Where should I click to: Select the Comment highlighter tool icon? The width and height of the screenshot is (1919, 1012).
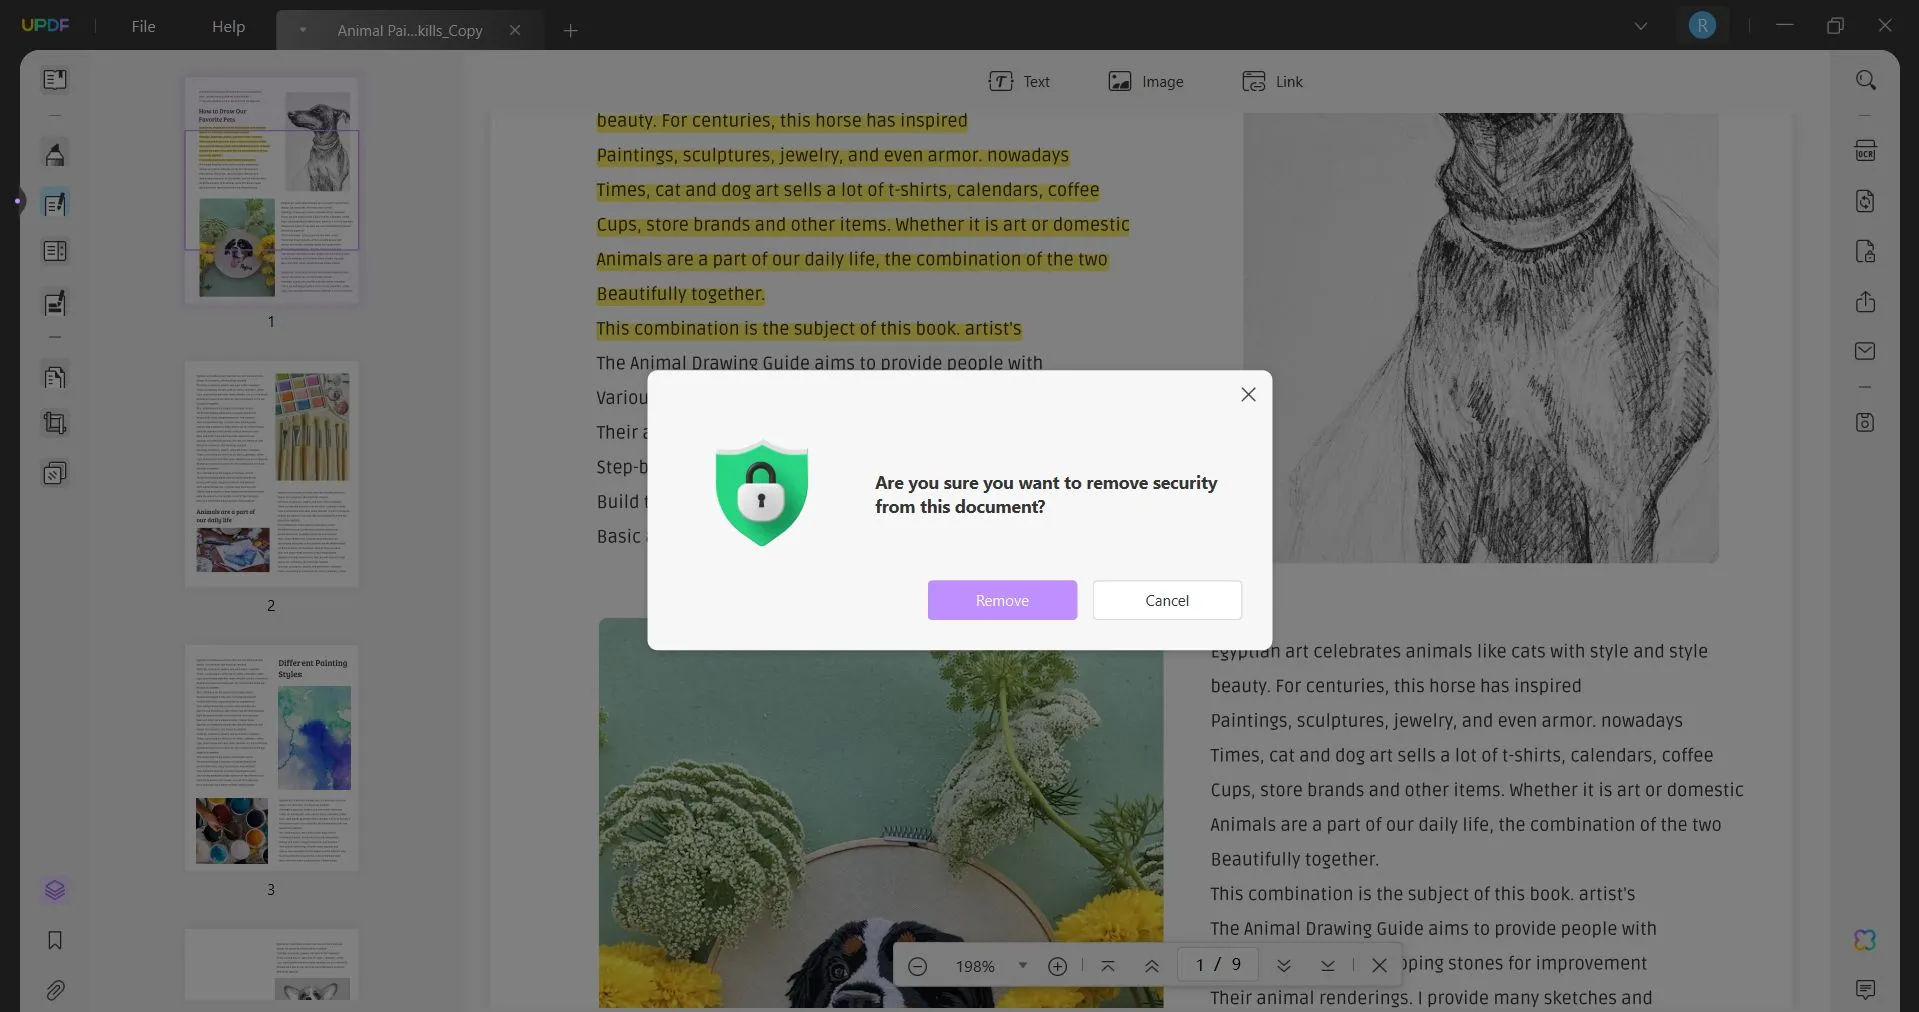tap(55, 155)
